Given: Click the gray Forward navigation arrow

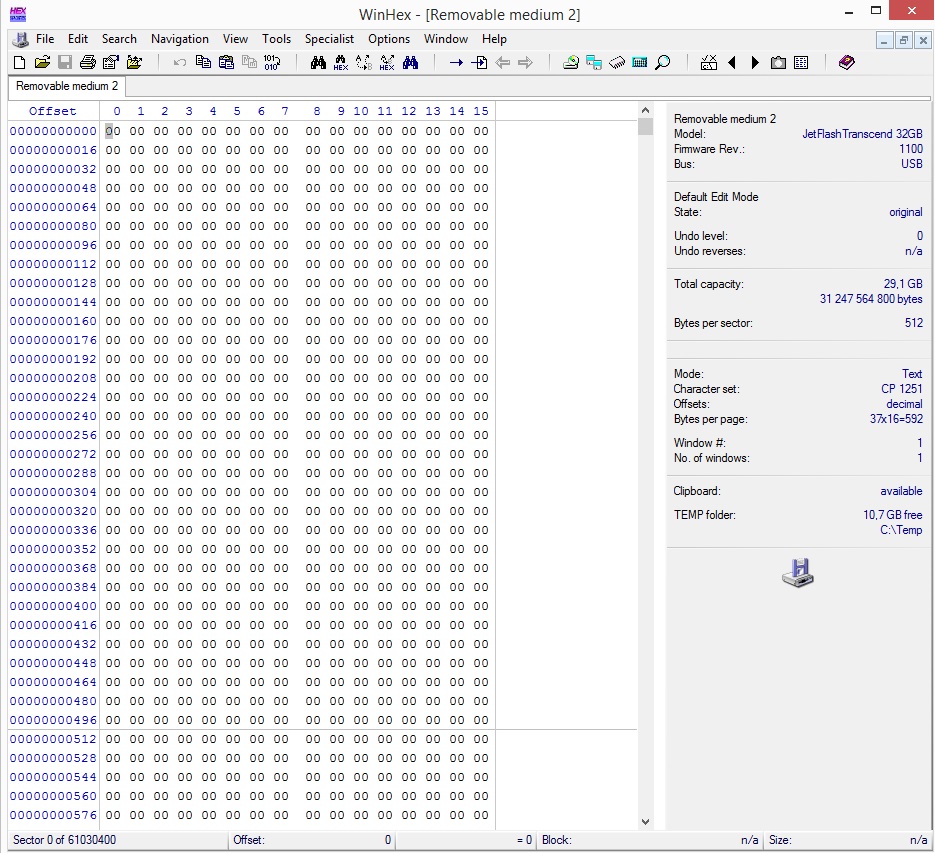Looking at the screenshot, I should [x=525, y=63].
